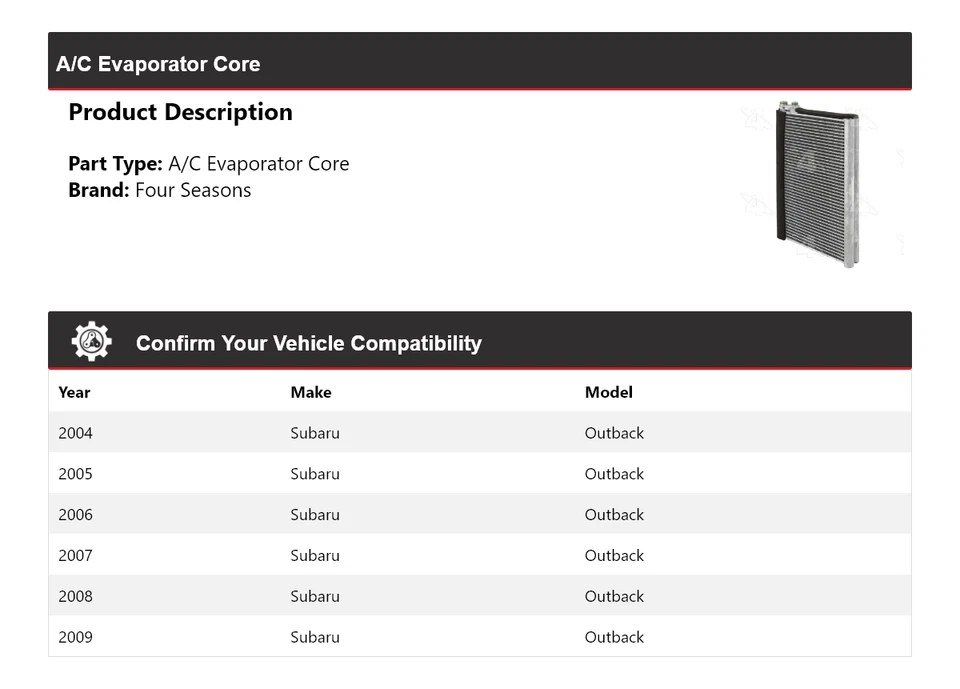This screenshot has height=689, width=960.
Task: Click the Part Type line
Action: pyautogui.click(x=208, y=164)
